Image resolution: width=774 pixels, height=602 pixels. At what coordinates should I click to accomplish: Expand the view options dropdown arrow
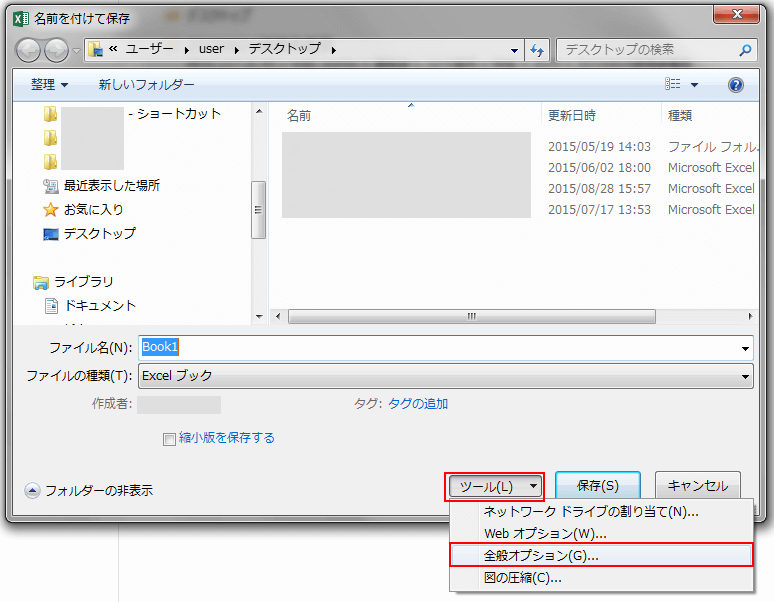click(x=694, y=85)
